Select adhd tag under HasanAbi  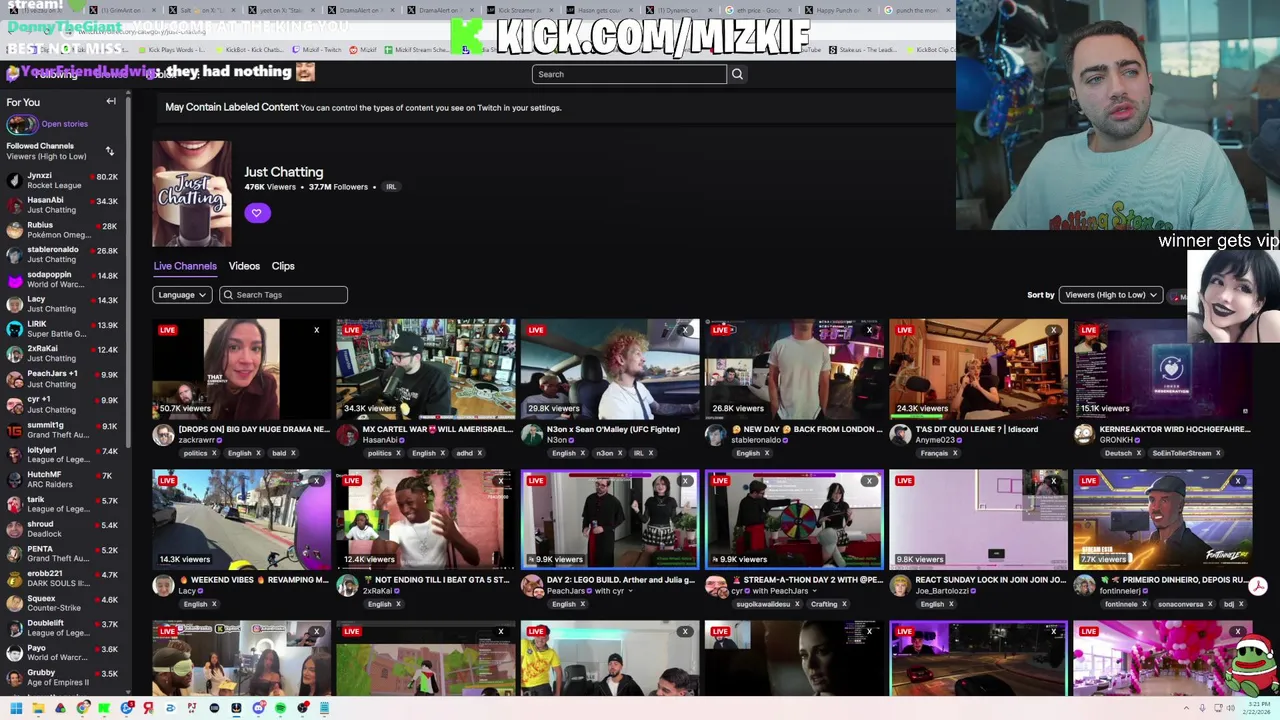click(464, 453)
